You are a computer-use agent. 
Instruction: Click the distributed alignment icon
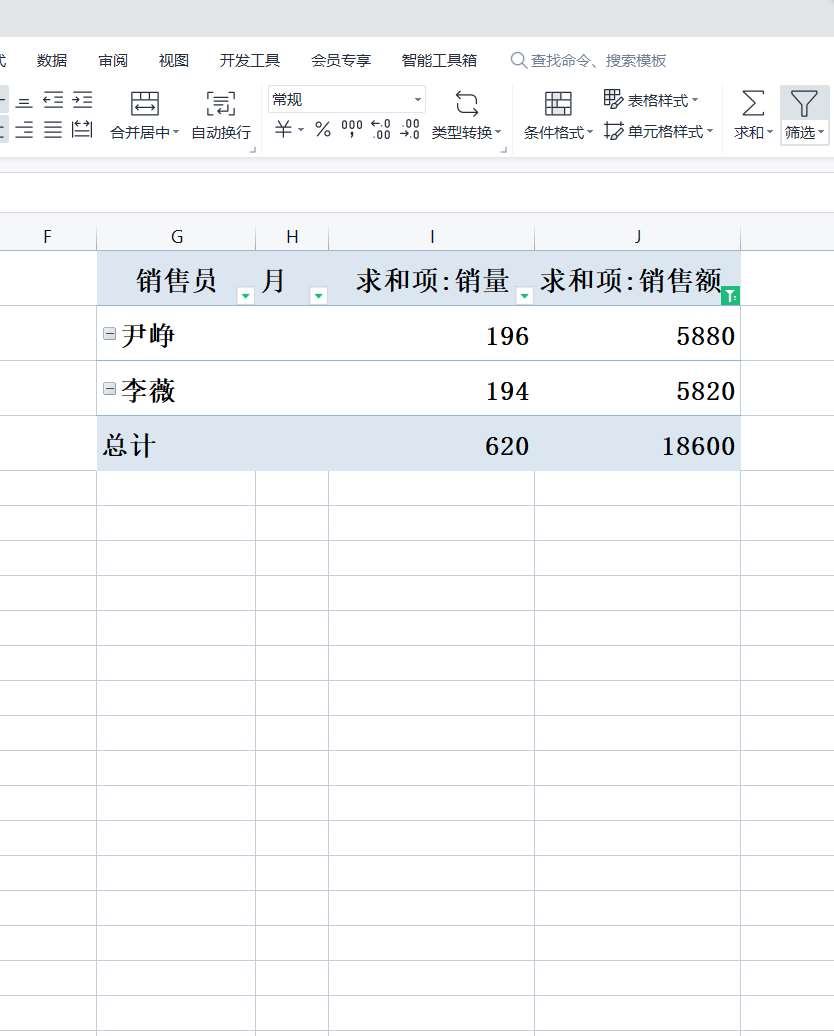coord(82,129)
